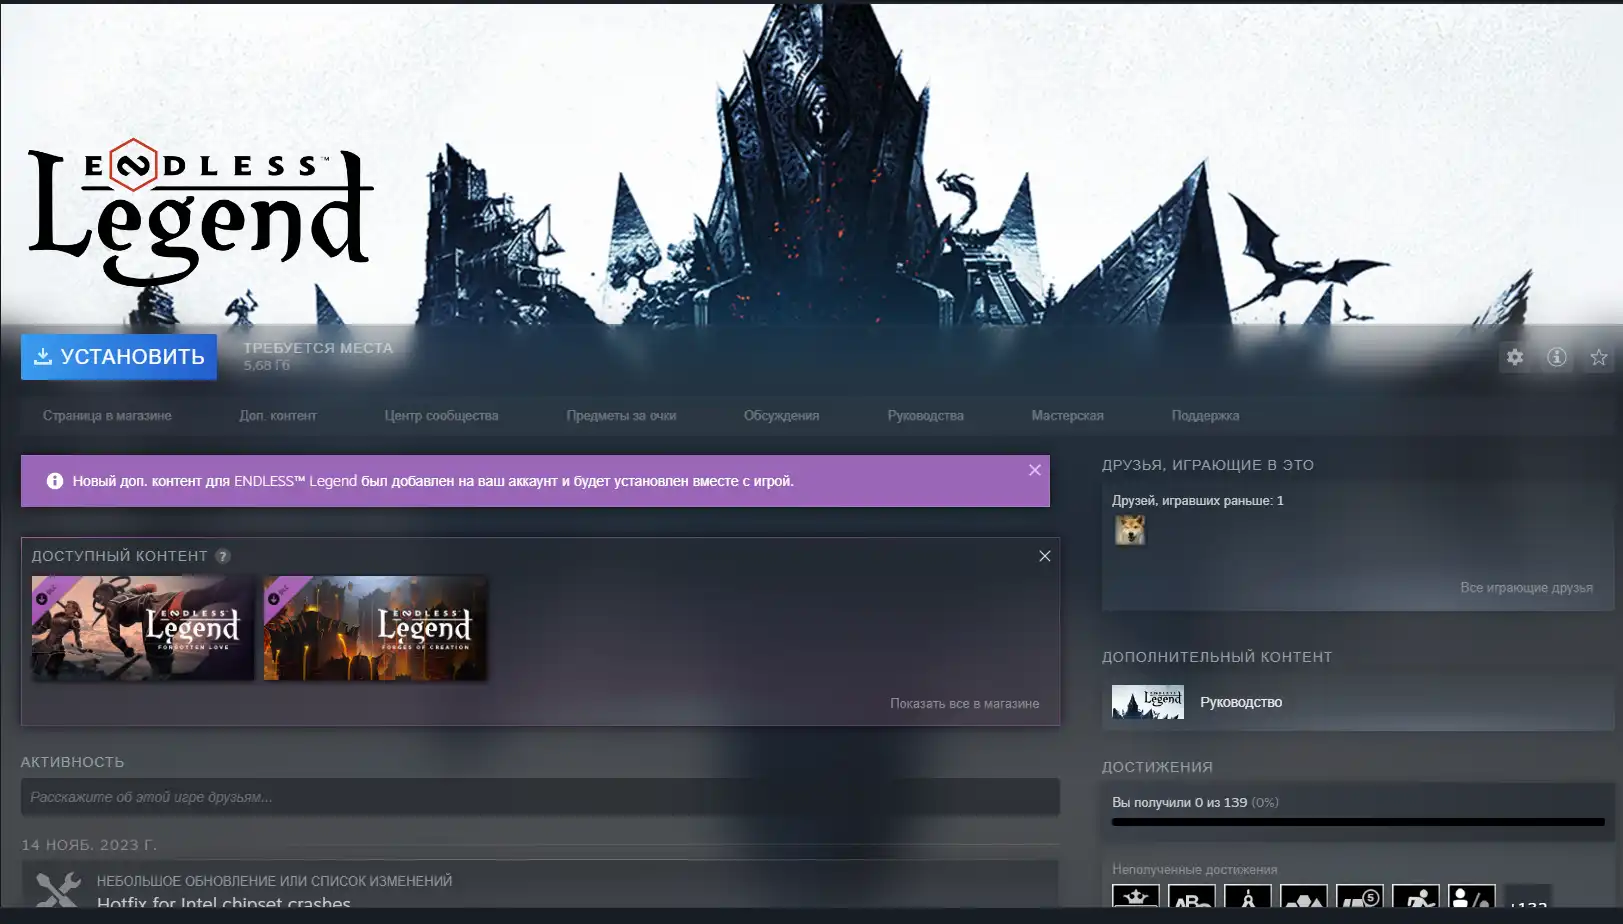The image size is (1623, 924).
Task: Click Endless Legend manual thumbnail image
Action: coord(1148,702)
